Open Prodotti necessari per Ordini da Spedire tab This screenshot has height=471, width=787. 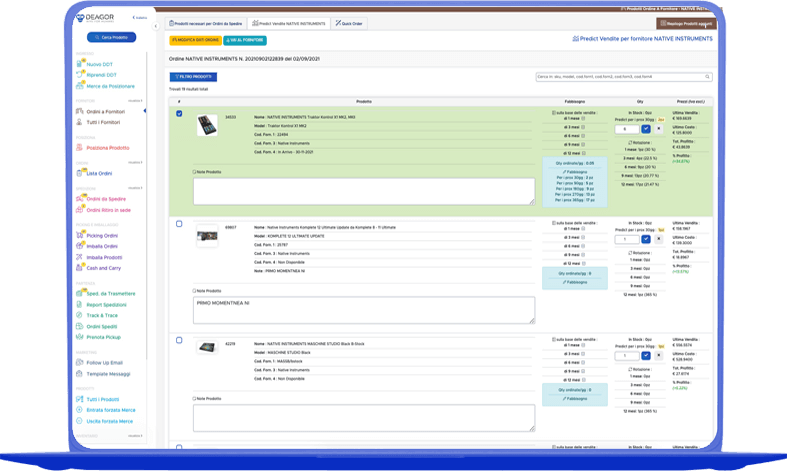206,24
